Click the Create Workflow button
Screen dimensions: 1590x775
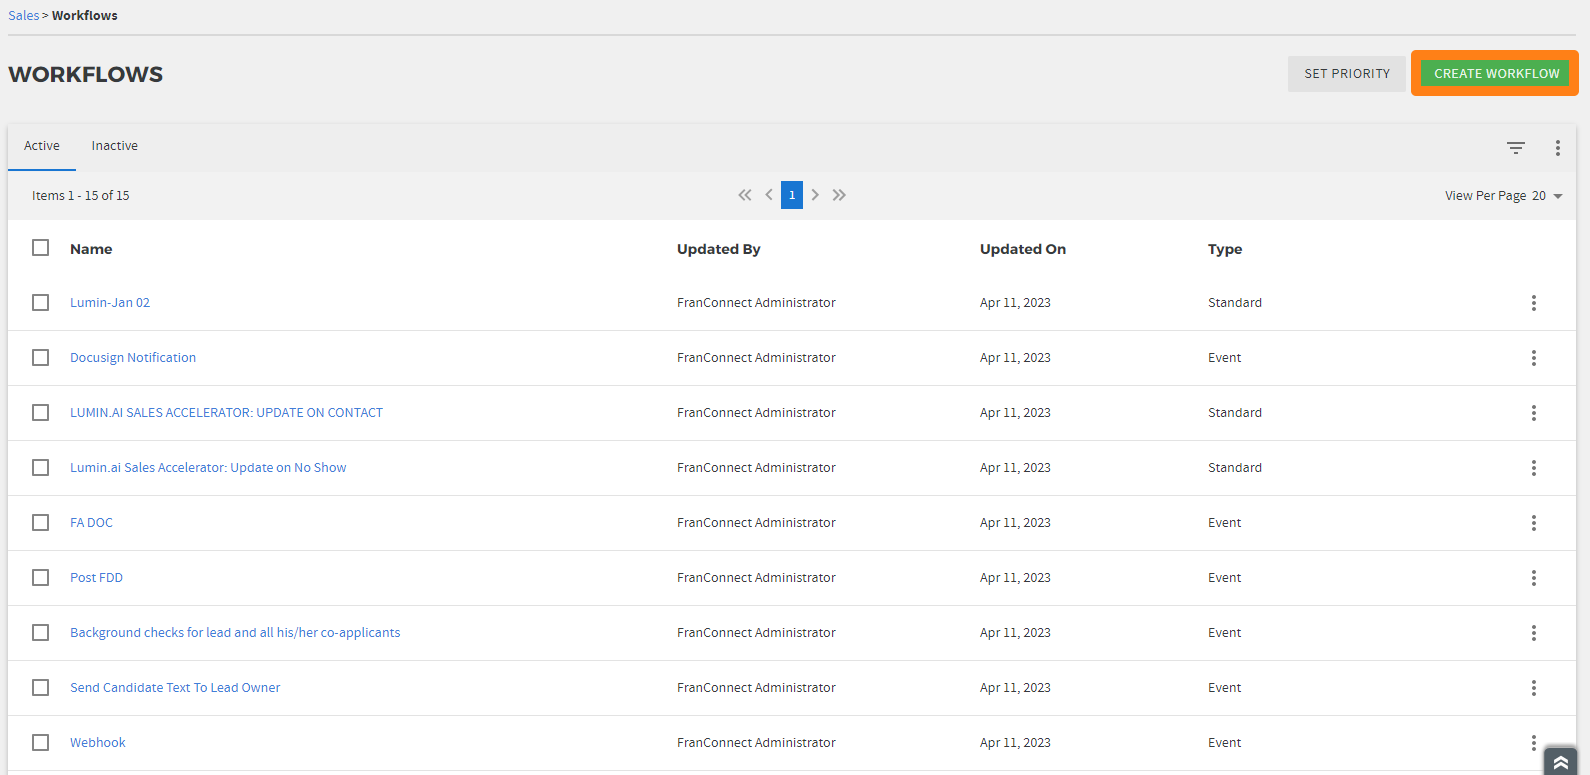(x=1496, y=74)
